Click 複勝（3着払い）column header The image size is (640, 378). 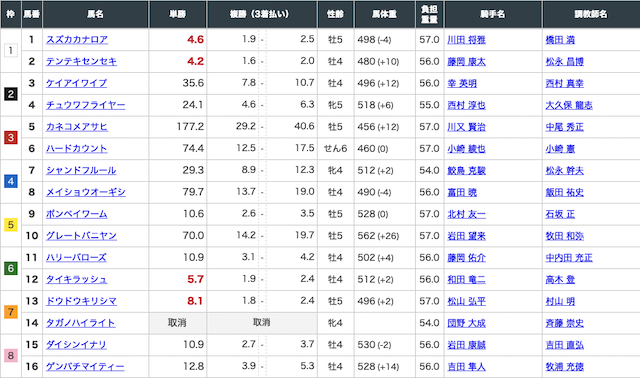[262, 14]
